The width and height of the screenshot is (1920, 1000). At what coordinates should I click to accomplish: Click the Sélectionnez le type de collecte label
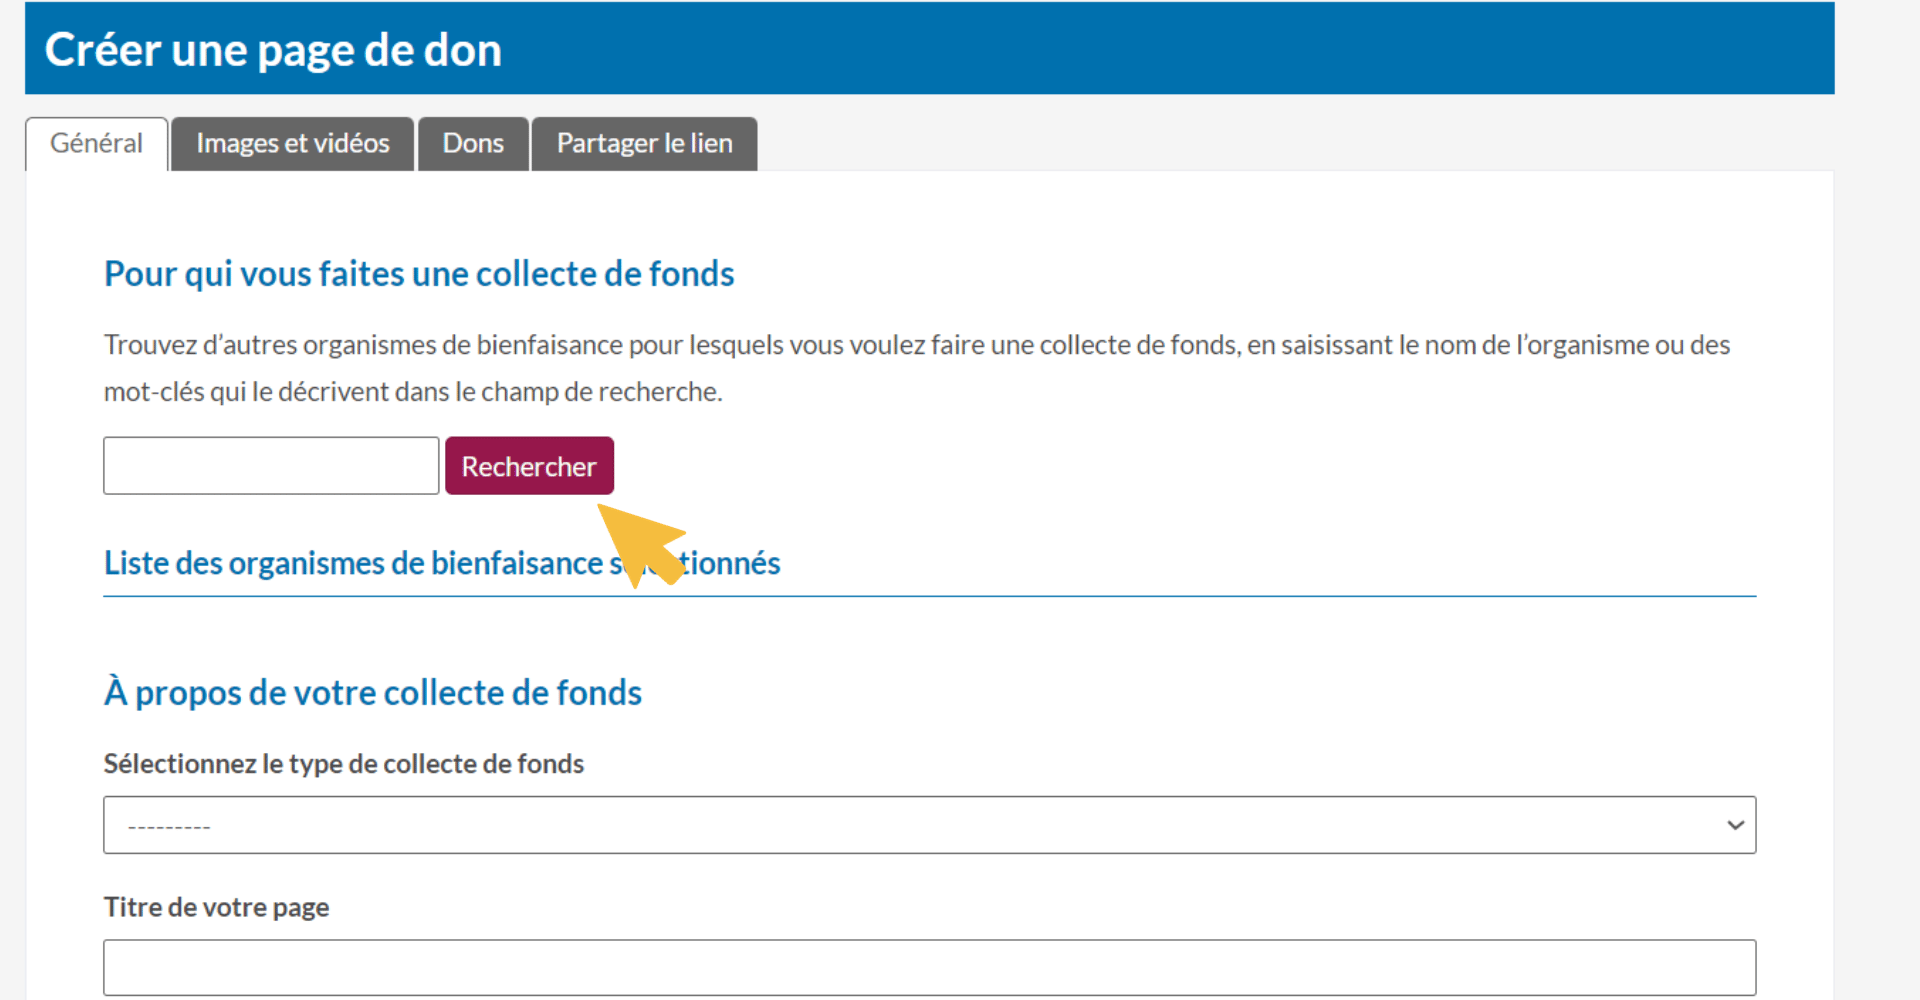tap(344, 764)
